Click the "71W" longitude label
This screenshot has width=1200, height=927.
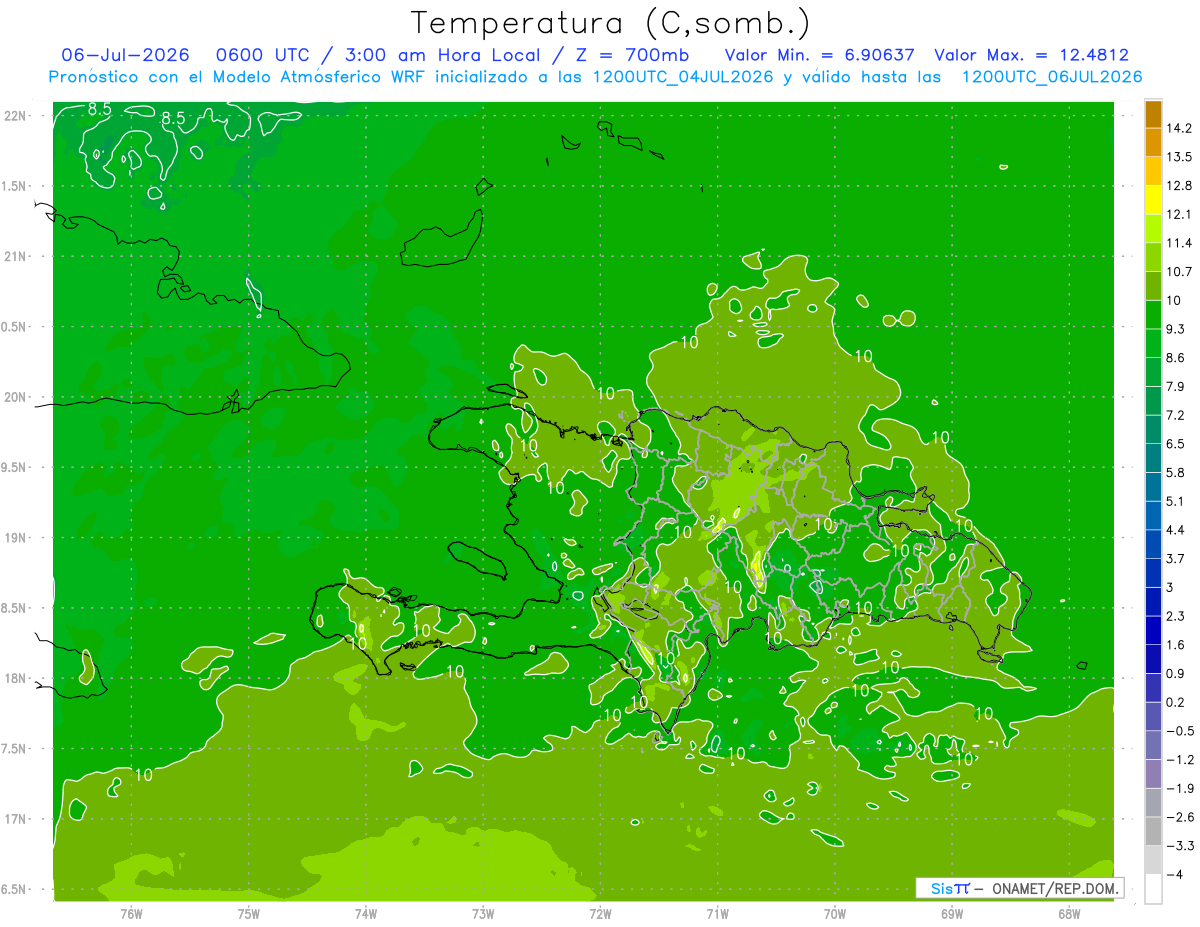[717, 913]
